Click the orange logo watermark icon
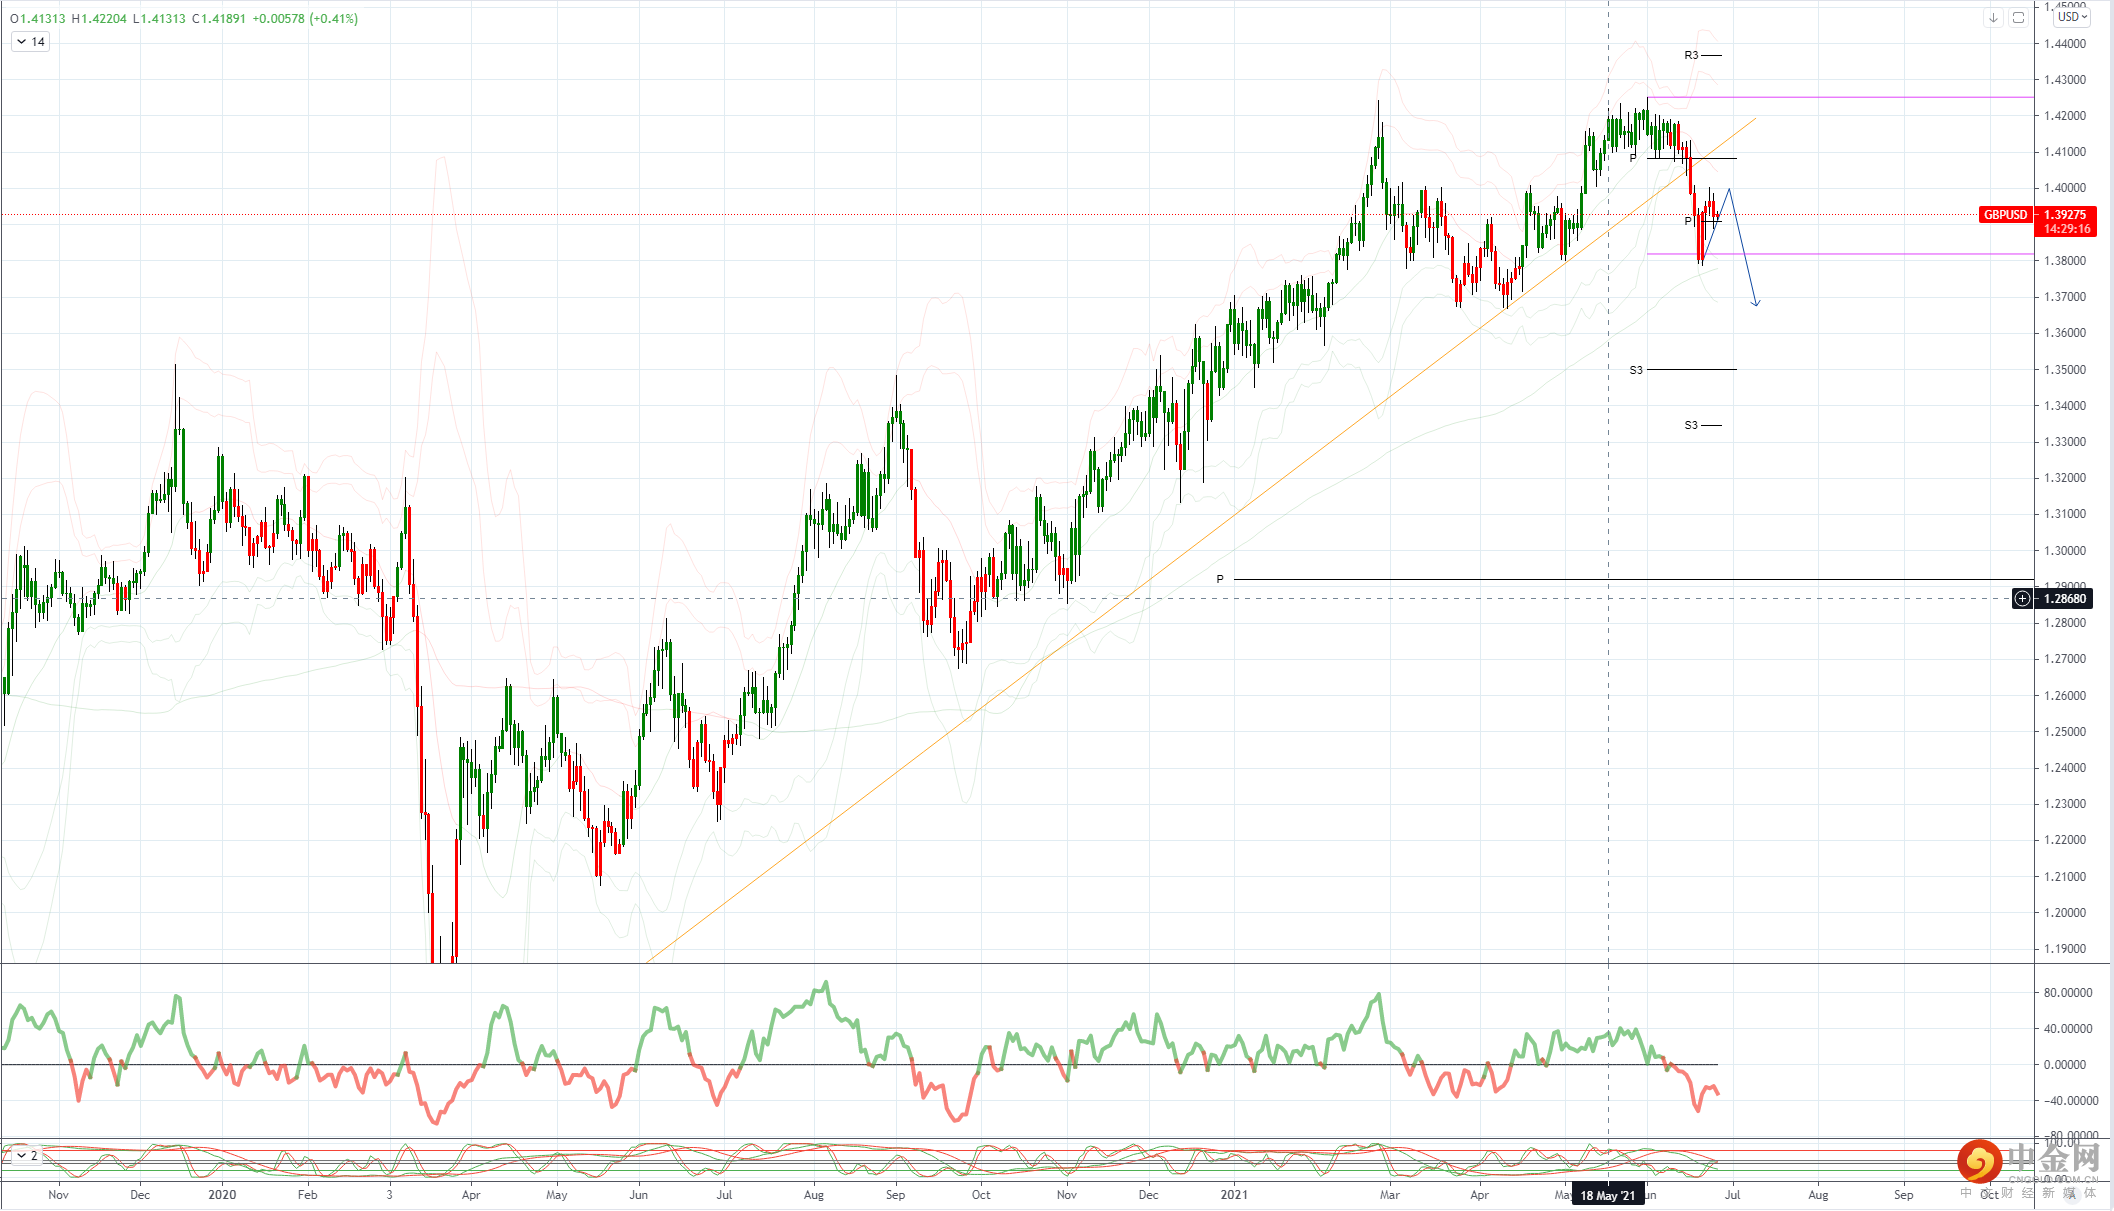This screenshot has width=2114, height=1211. point(1979,1162)
